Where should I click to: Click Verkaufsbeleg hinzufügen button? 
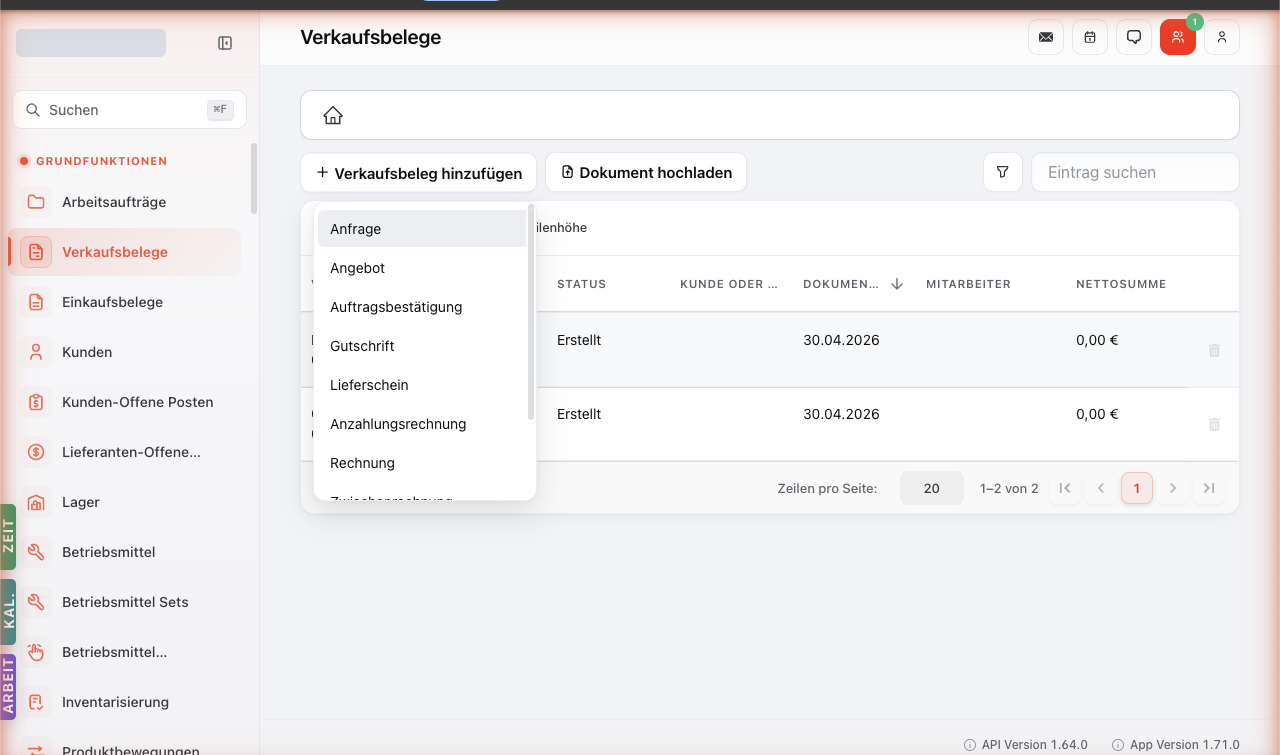418,172
